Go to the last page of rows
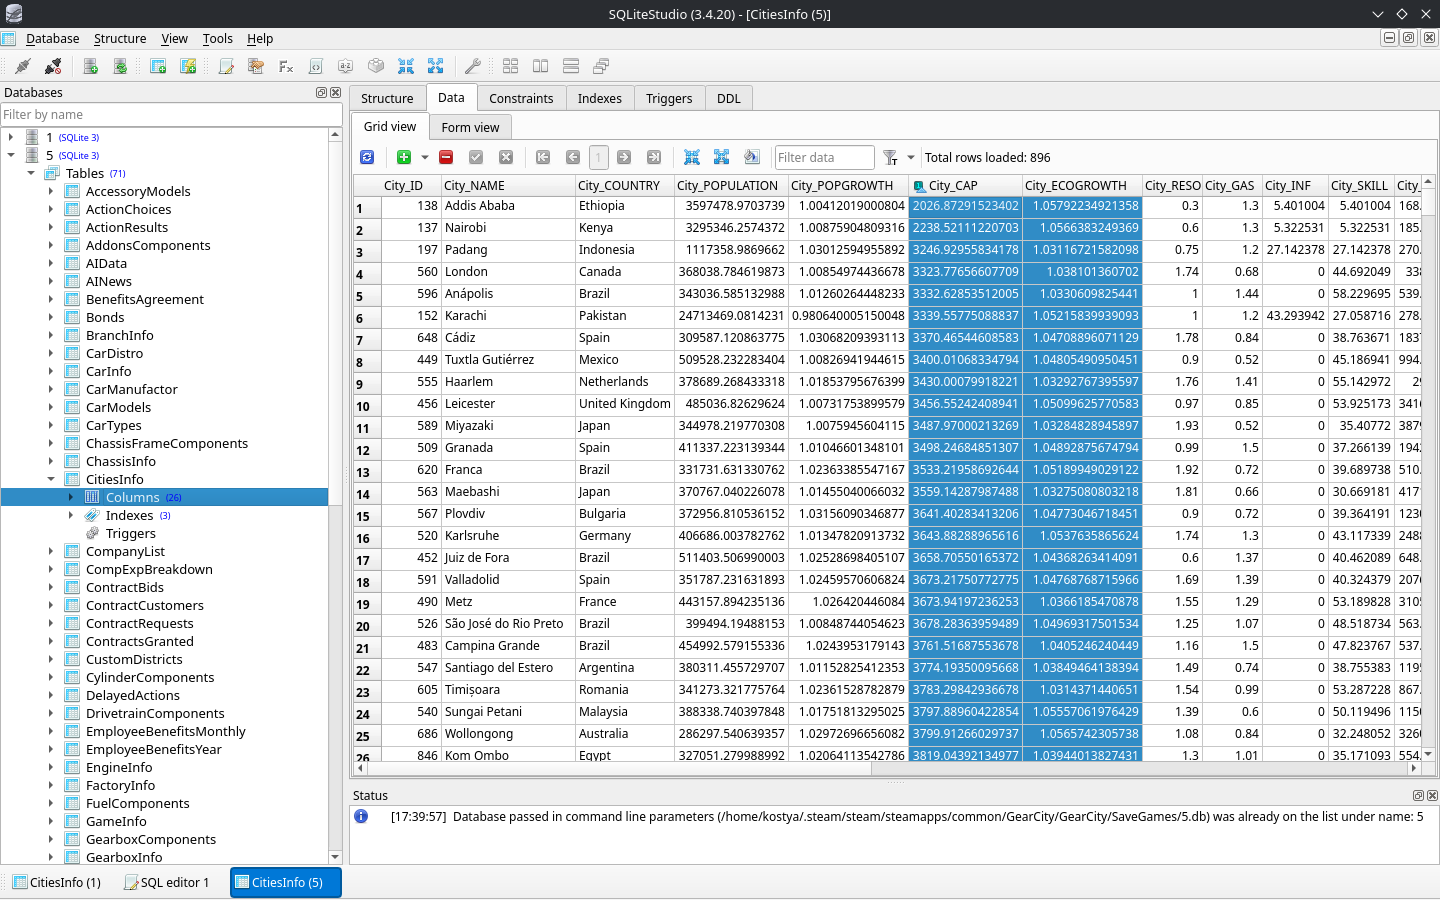Image resolution: width=1440 pixels, height=900 pixels. [x=654, y=157]
